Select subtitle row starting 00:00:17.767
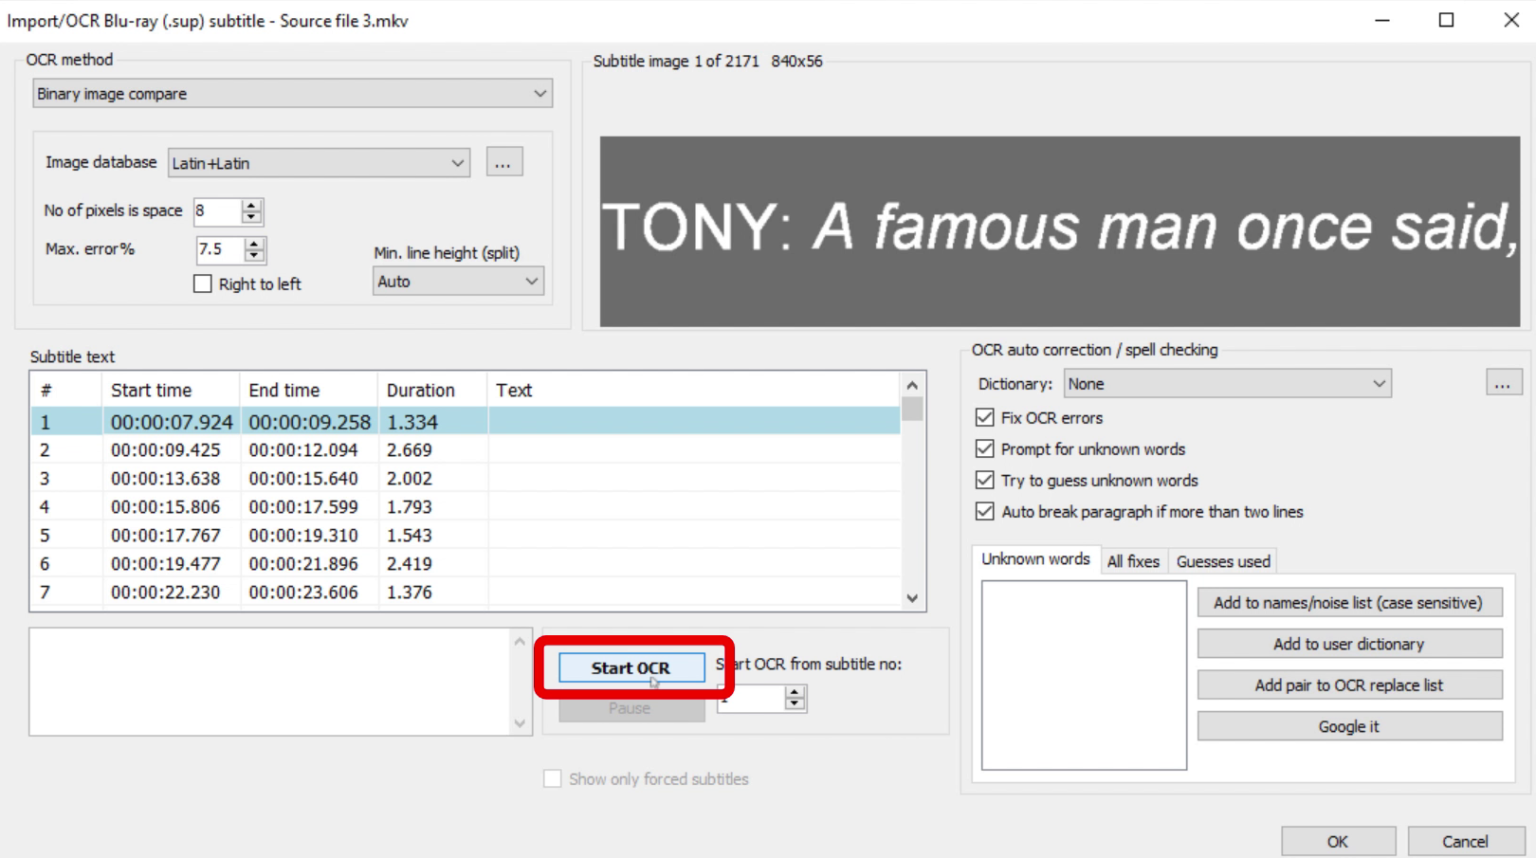1536x858 pixels. click(x=466, y=535)
